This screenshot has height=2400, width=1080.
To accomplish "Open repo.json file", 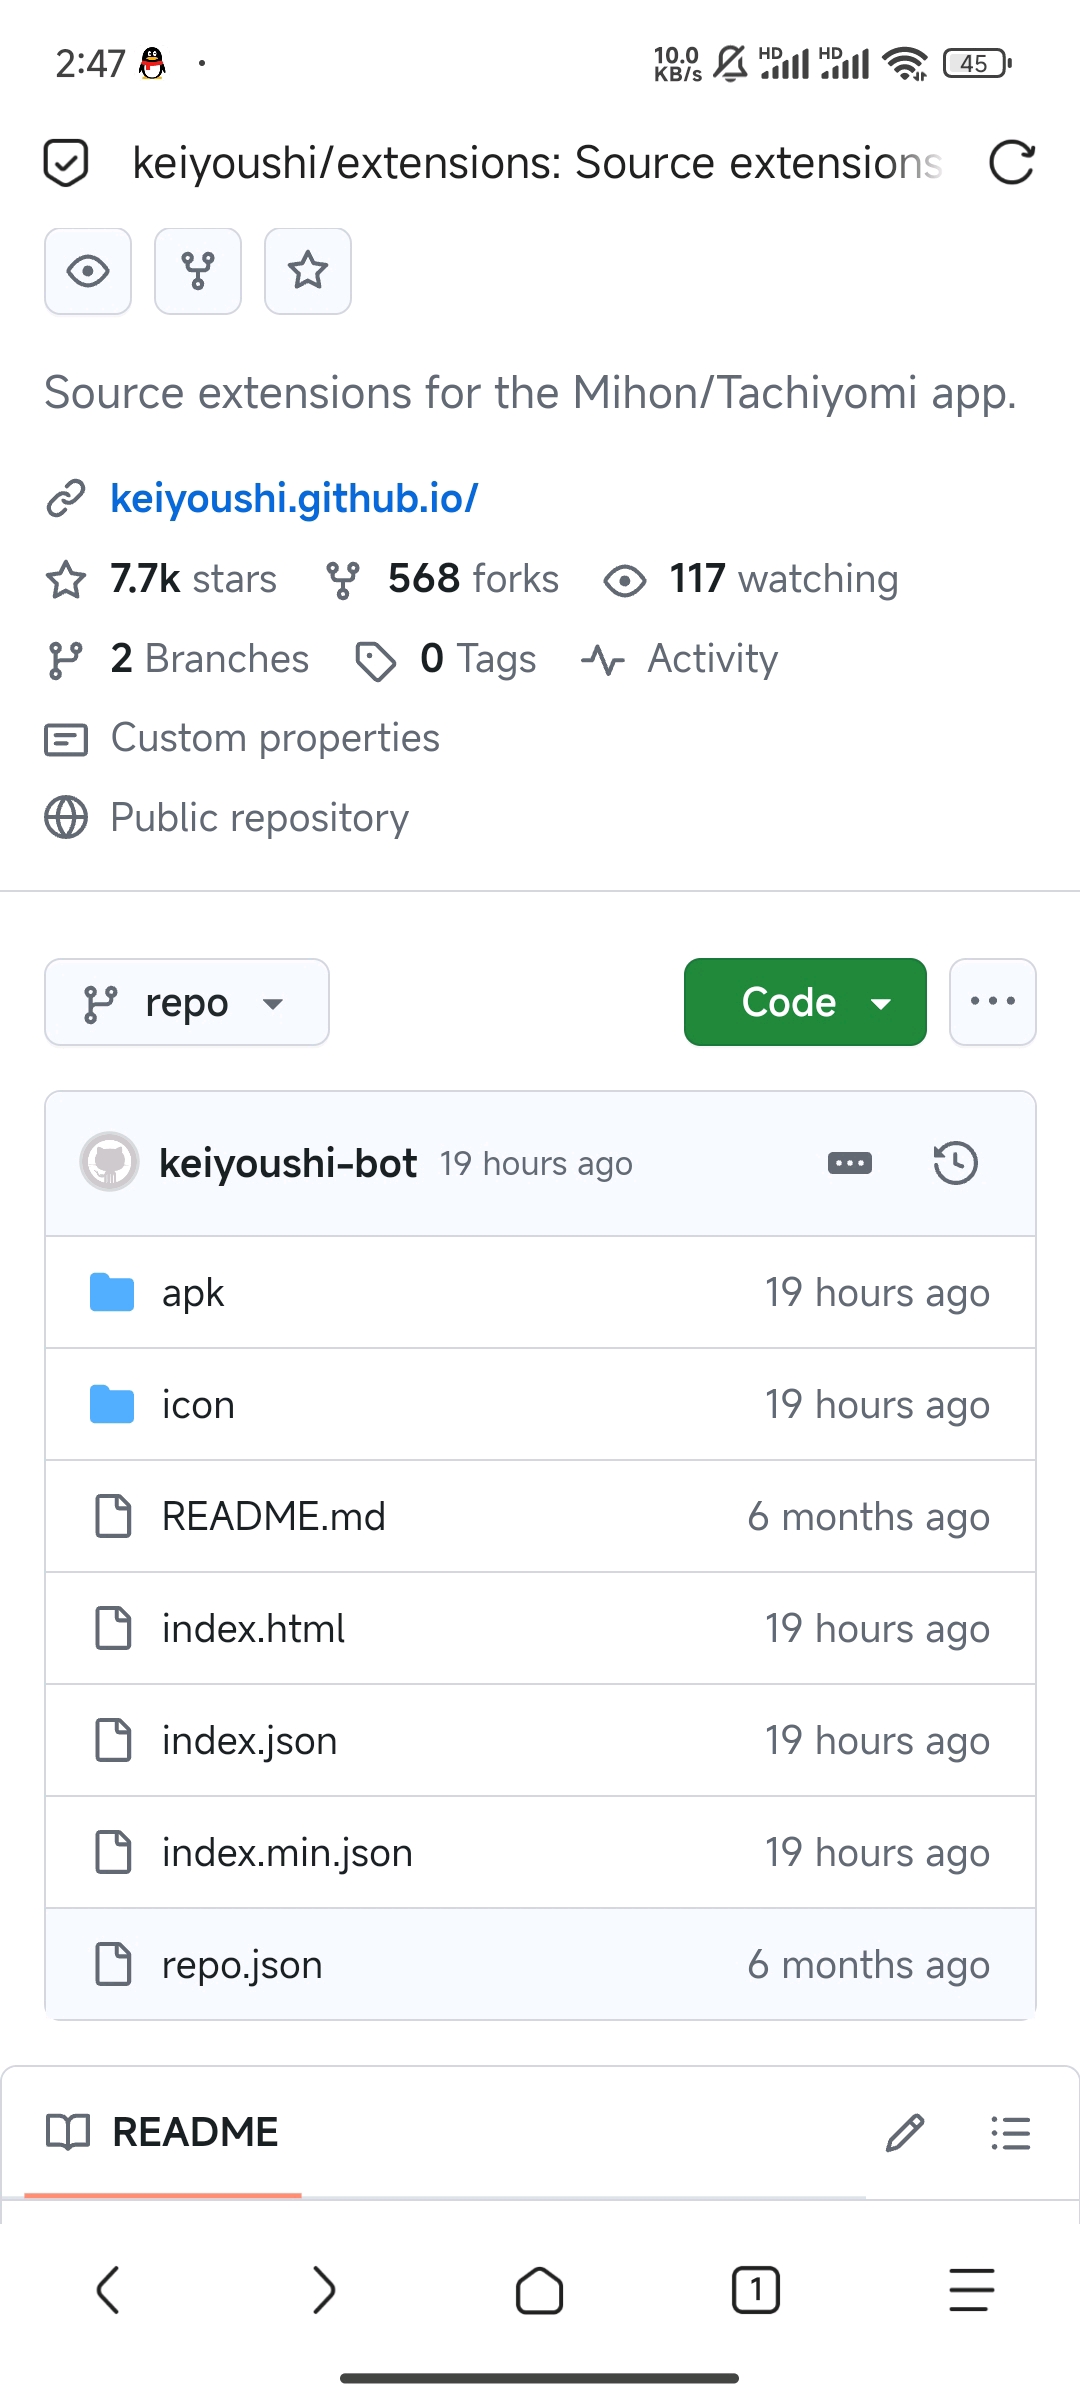I will [x=242, y=1965].
